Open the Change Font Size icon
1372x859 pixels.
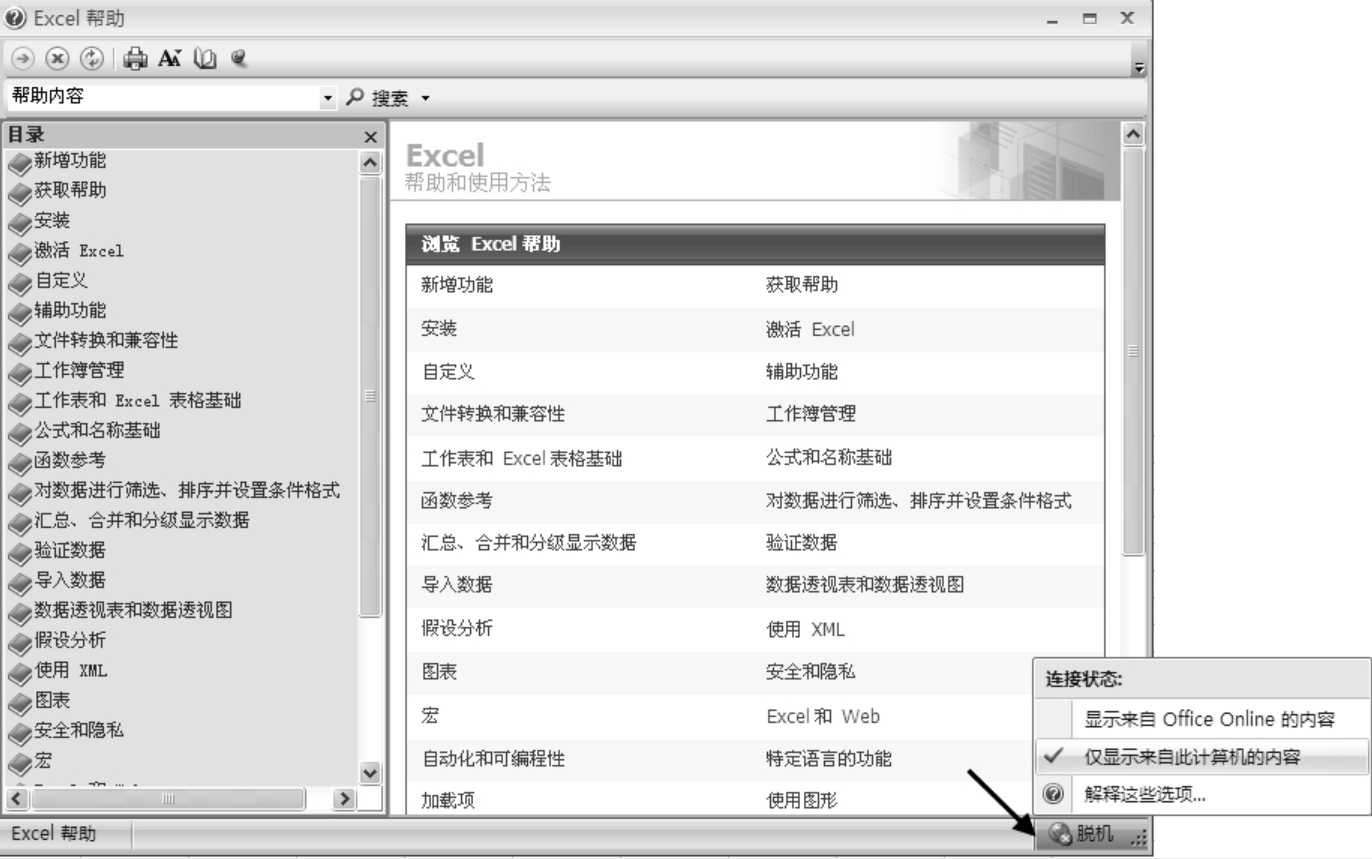tap(168, 60)
